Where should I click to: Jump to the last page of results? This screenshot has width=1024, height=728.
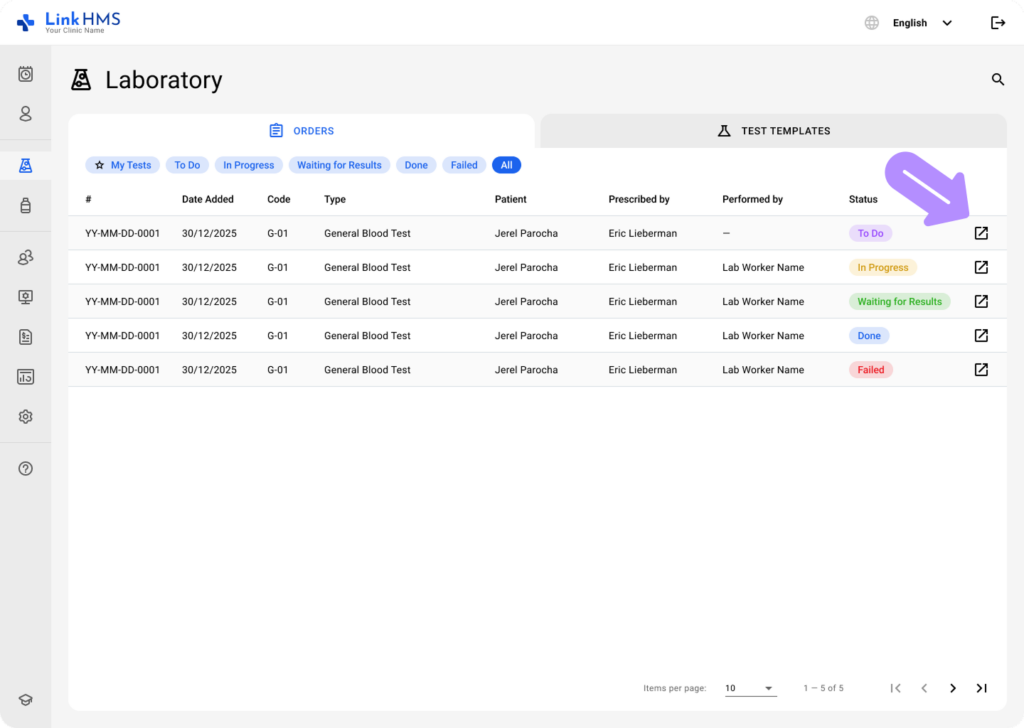tap(981, 688)
